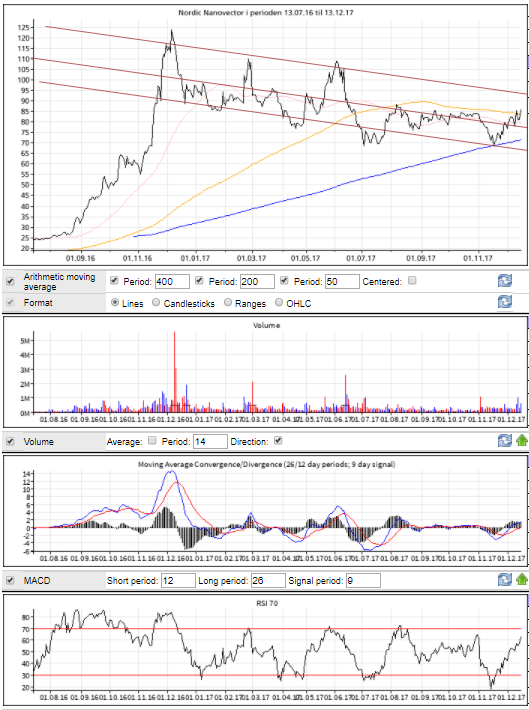Toggle the Volume panel checkbox
This screenshot has width=529, height=710.
10,441
